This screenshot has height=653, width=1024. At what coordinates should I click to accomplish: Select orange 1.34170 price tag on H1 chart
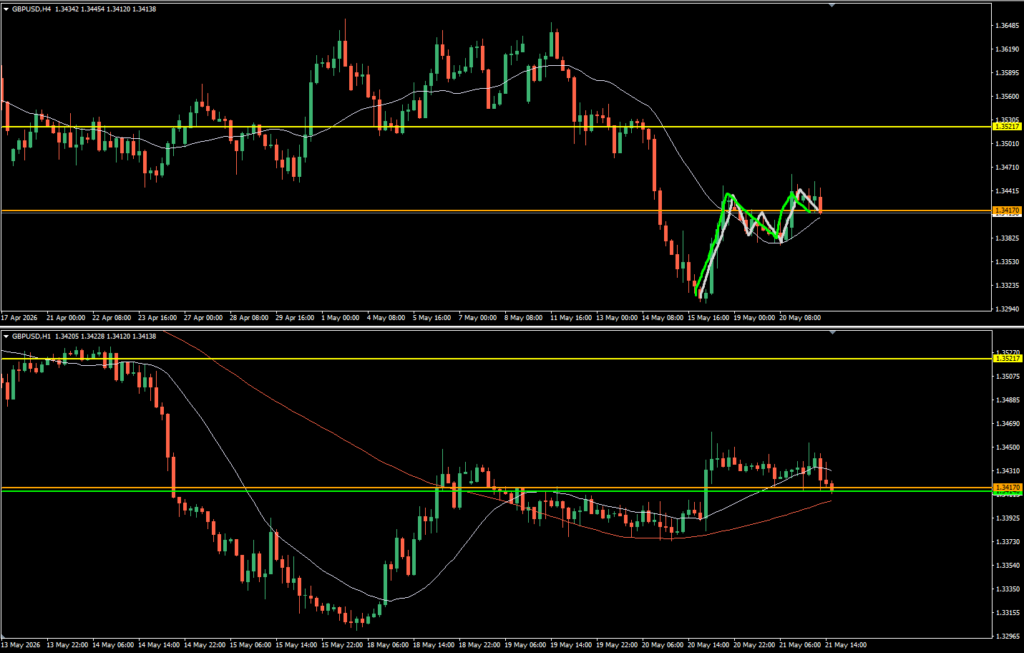pos(1007,488)
